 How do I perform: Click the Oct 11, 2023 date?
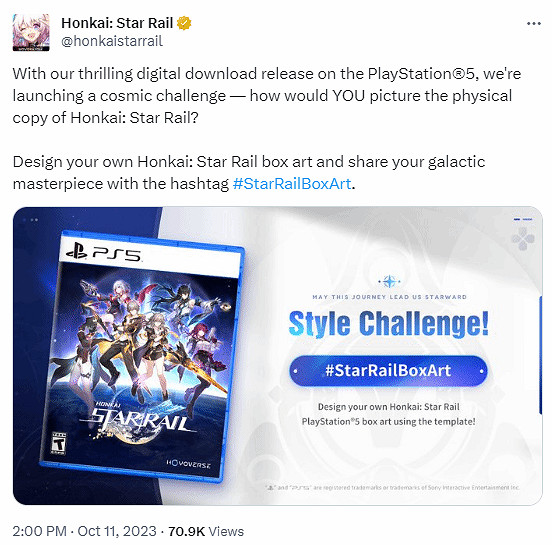click(x=117, y=531)
